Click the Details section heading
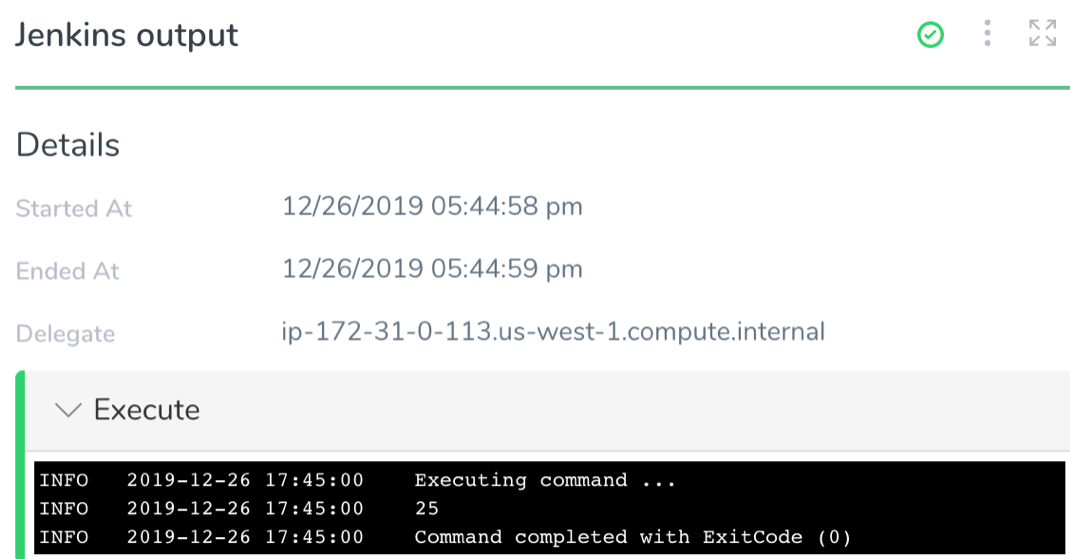Image resolution: width=1070 pixels, height=559 pixels. (x=68, y=145)
